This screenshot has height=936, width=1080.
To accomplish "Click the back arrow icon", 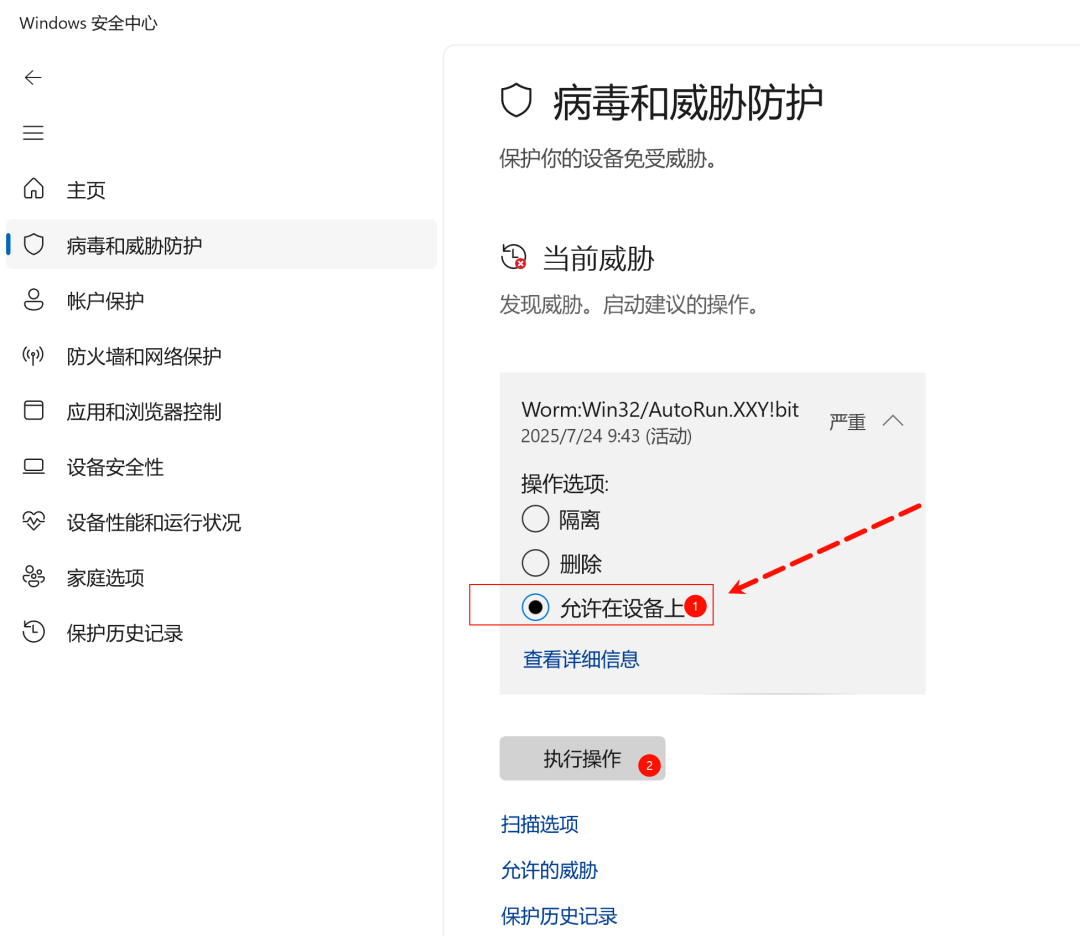I will pyautogui.click(x=33, y=77).
